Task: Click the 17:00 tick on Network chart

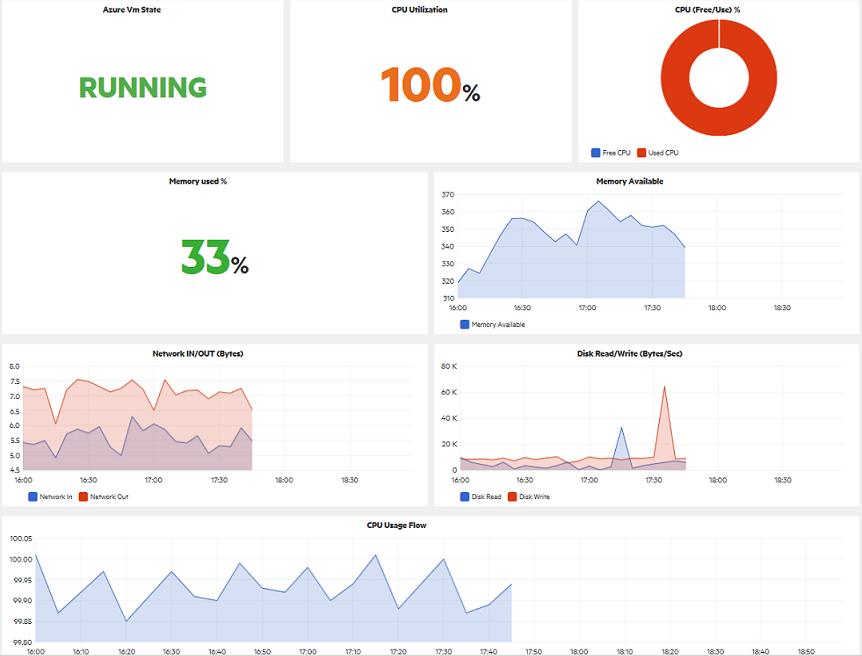Action: (153, 480)
